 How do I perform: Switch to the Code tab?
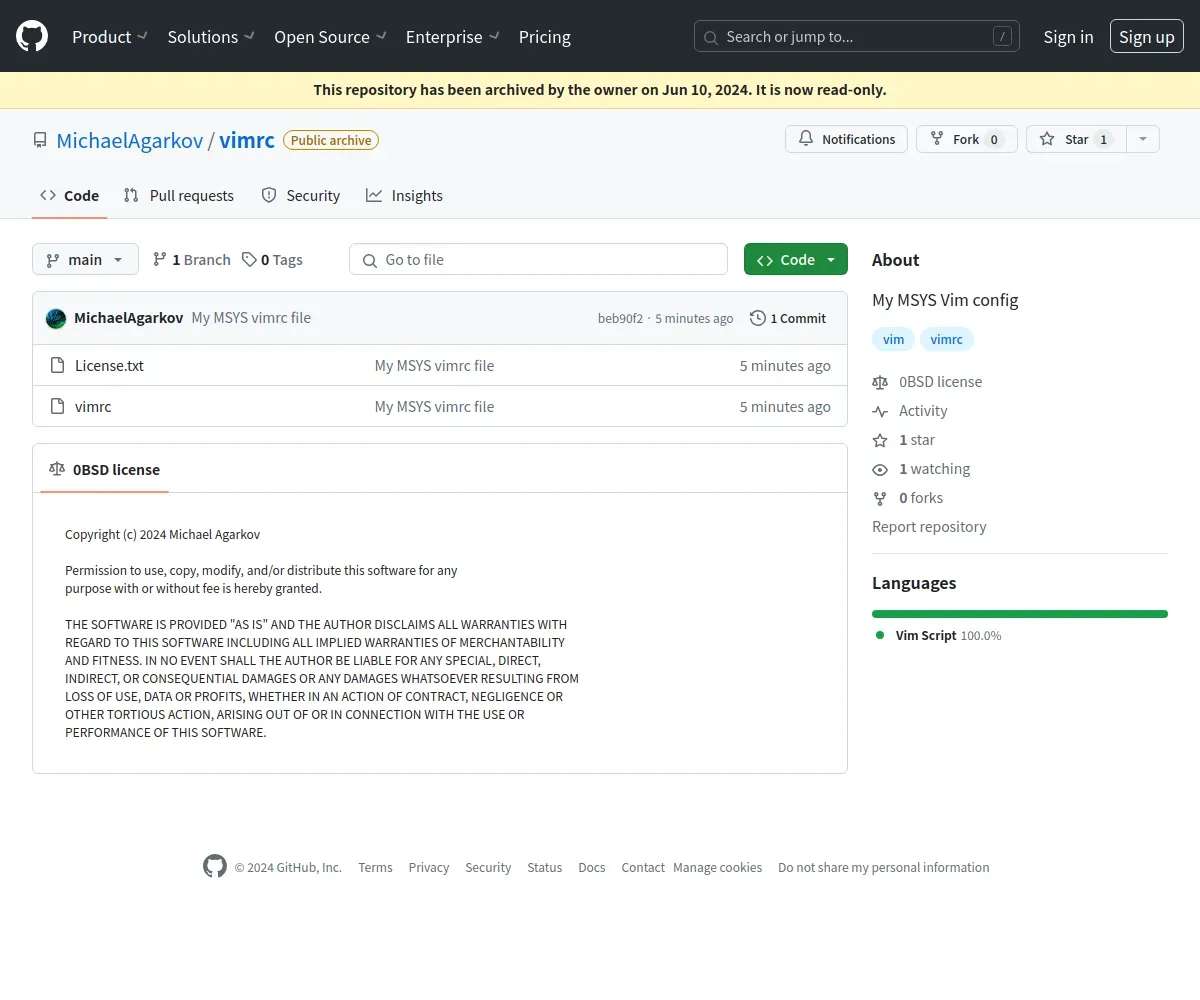pyautogui.click(x=69, y=196)
